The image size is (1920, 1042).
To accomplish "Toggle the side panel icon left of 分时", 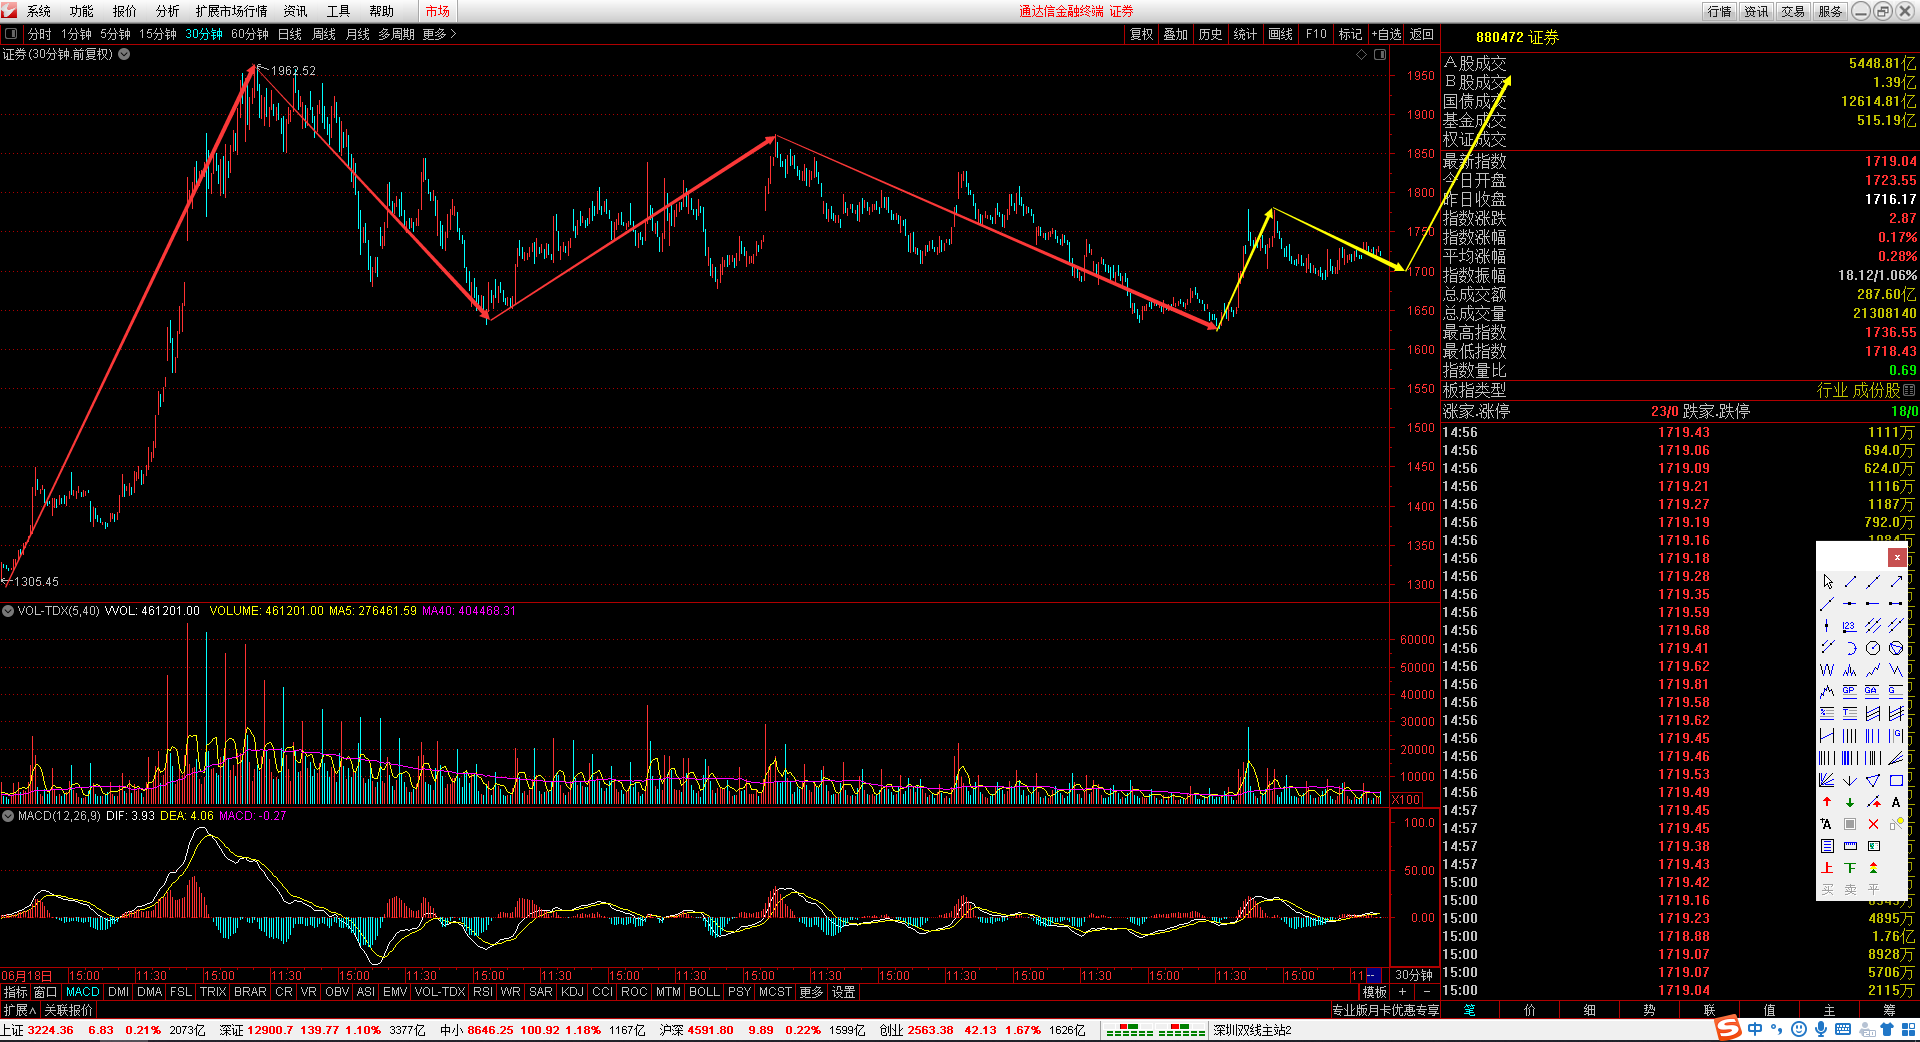I will [x=11, y=34].
